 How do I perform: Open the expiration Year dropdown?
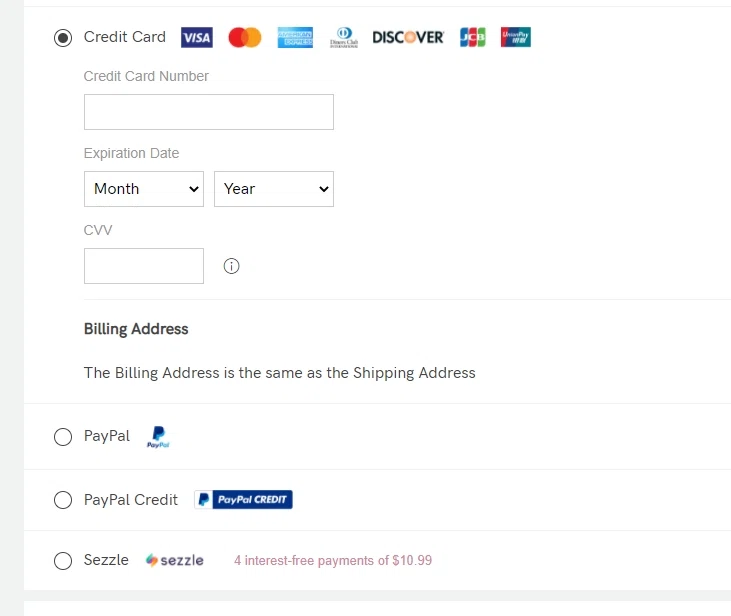pos(274,189)
